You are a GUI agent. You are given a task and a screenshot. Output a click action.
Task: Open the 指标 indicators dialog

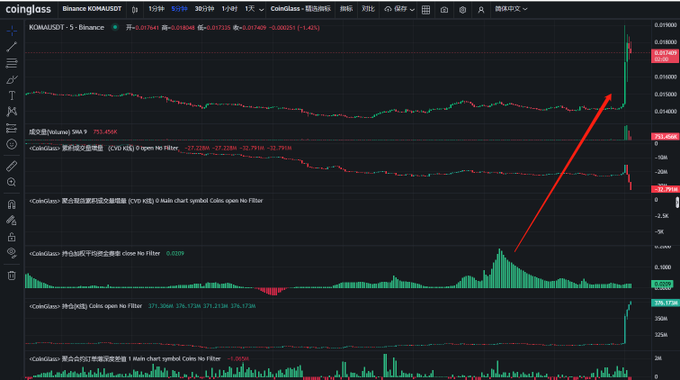pos(346,9)
